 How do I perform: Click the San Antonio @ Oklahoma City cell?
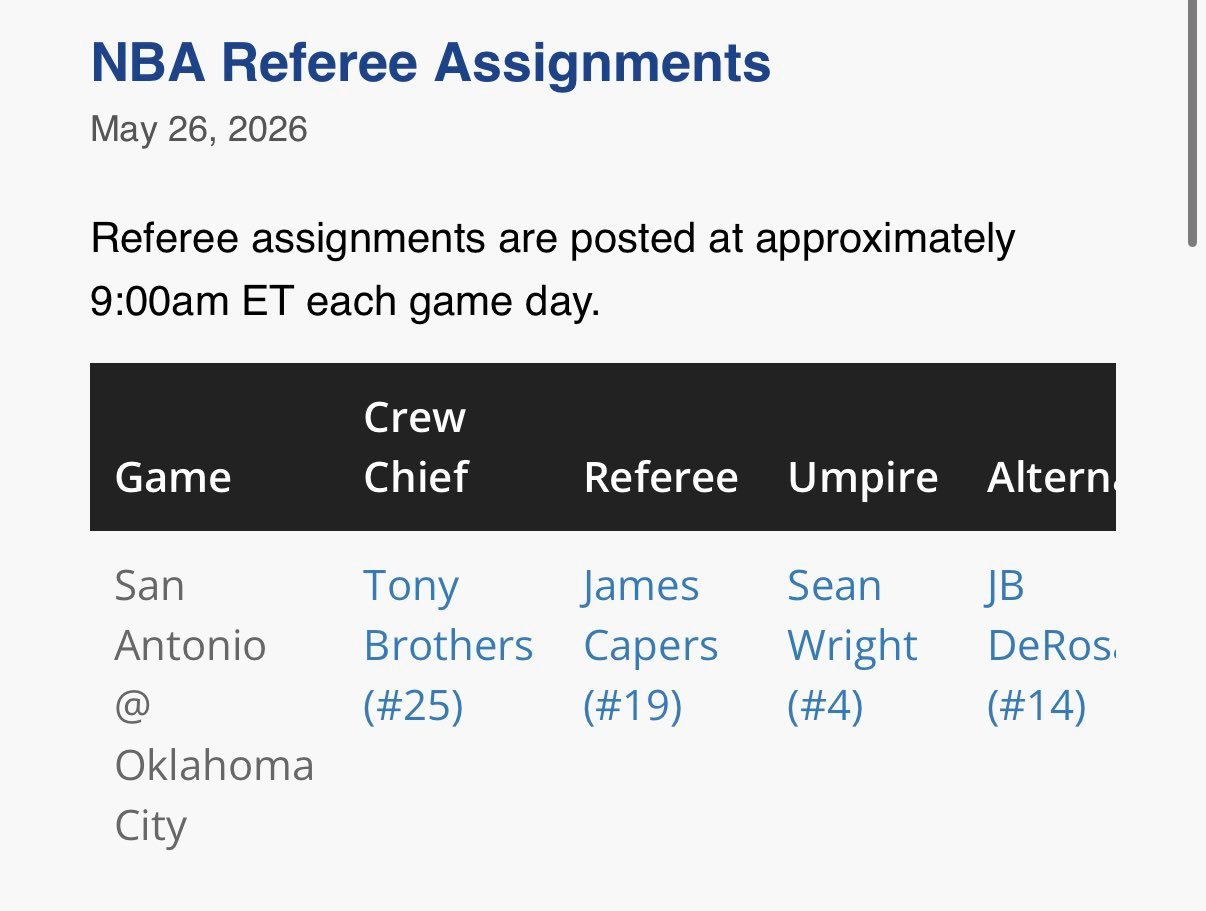pyautogui.click(x=214, y=706)
